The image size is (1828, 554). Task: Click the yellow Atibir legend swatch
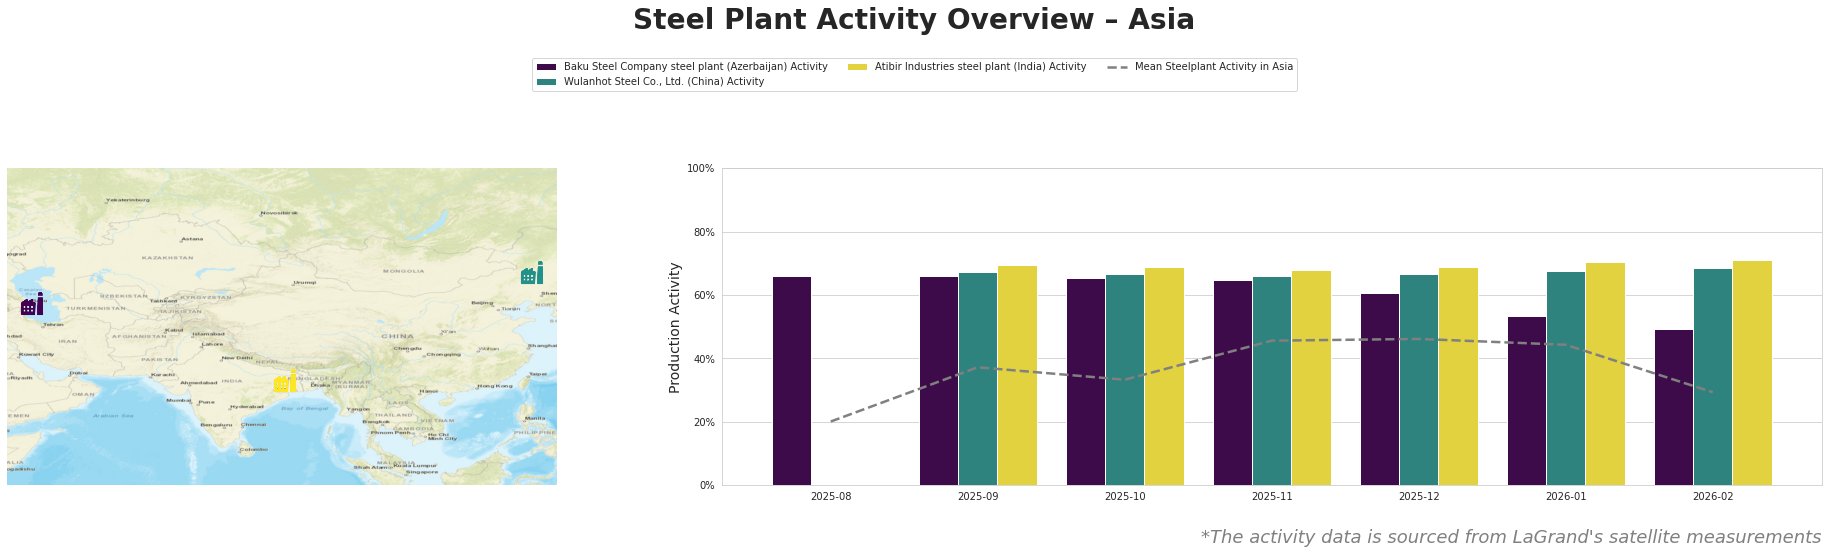857,67
